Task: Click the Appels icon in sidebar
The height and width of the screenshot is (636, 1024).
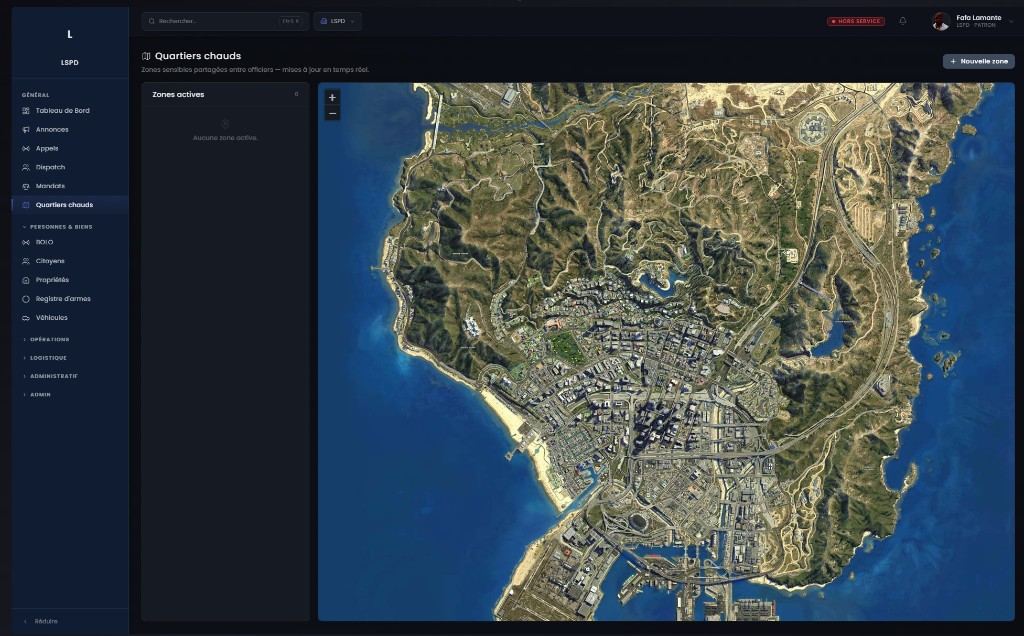Action: click(26, 149)
